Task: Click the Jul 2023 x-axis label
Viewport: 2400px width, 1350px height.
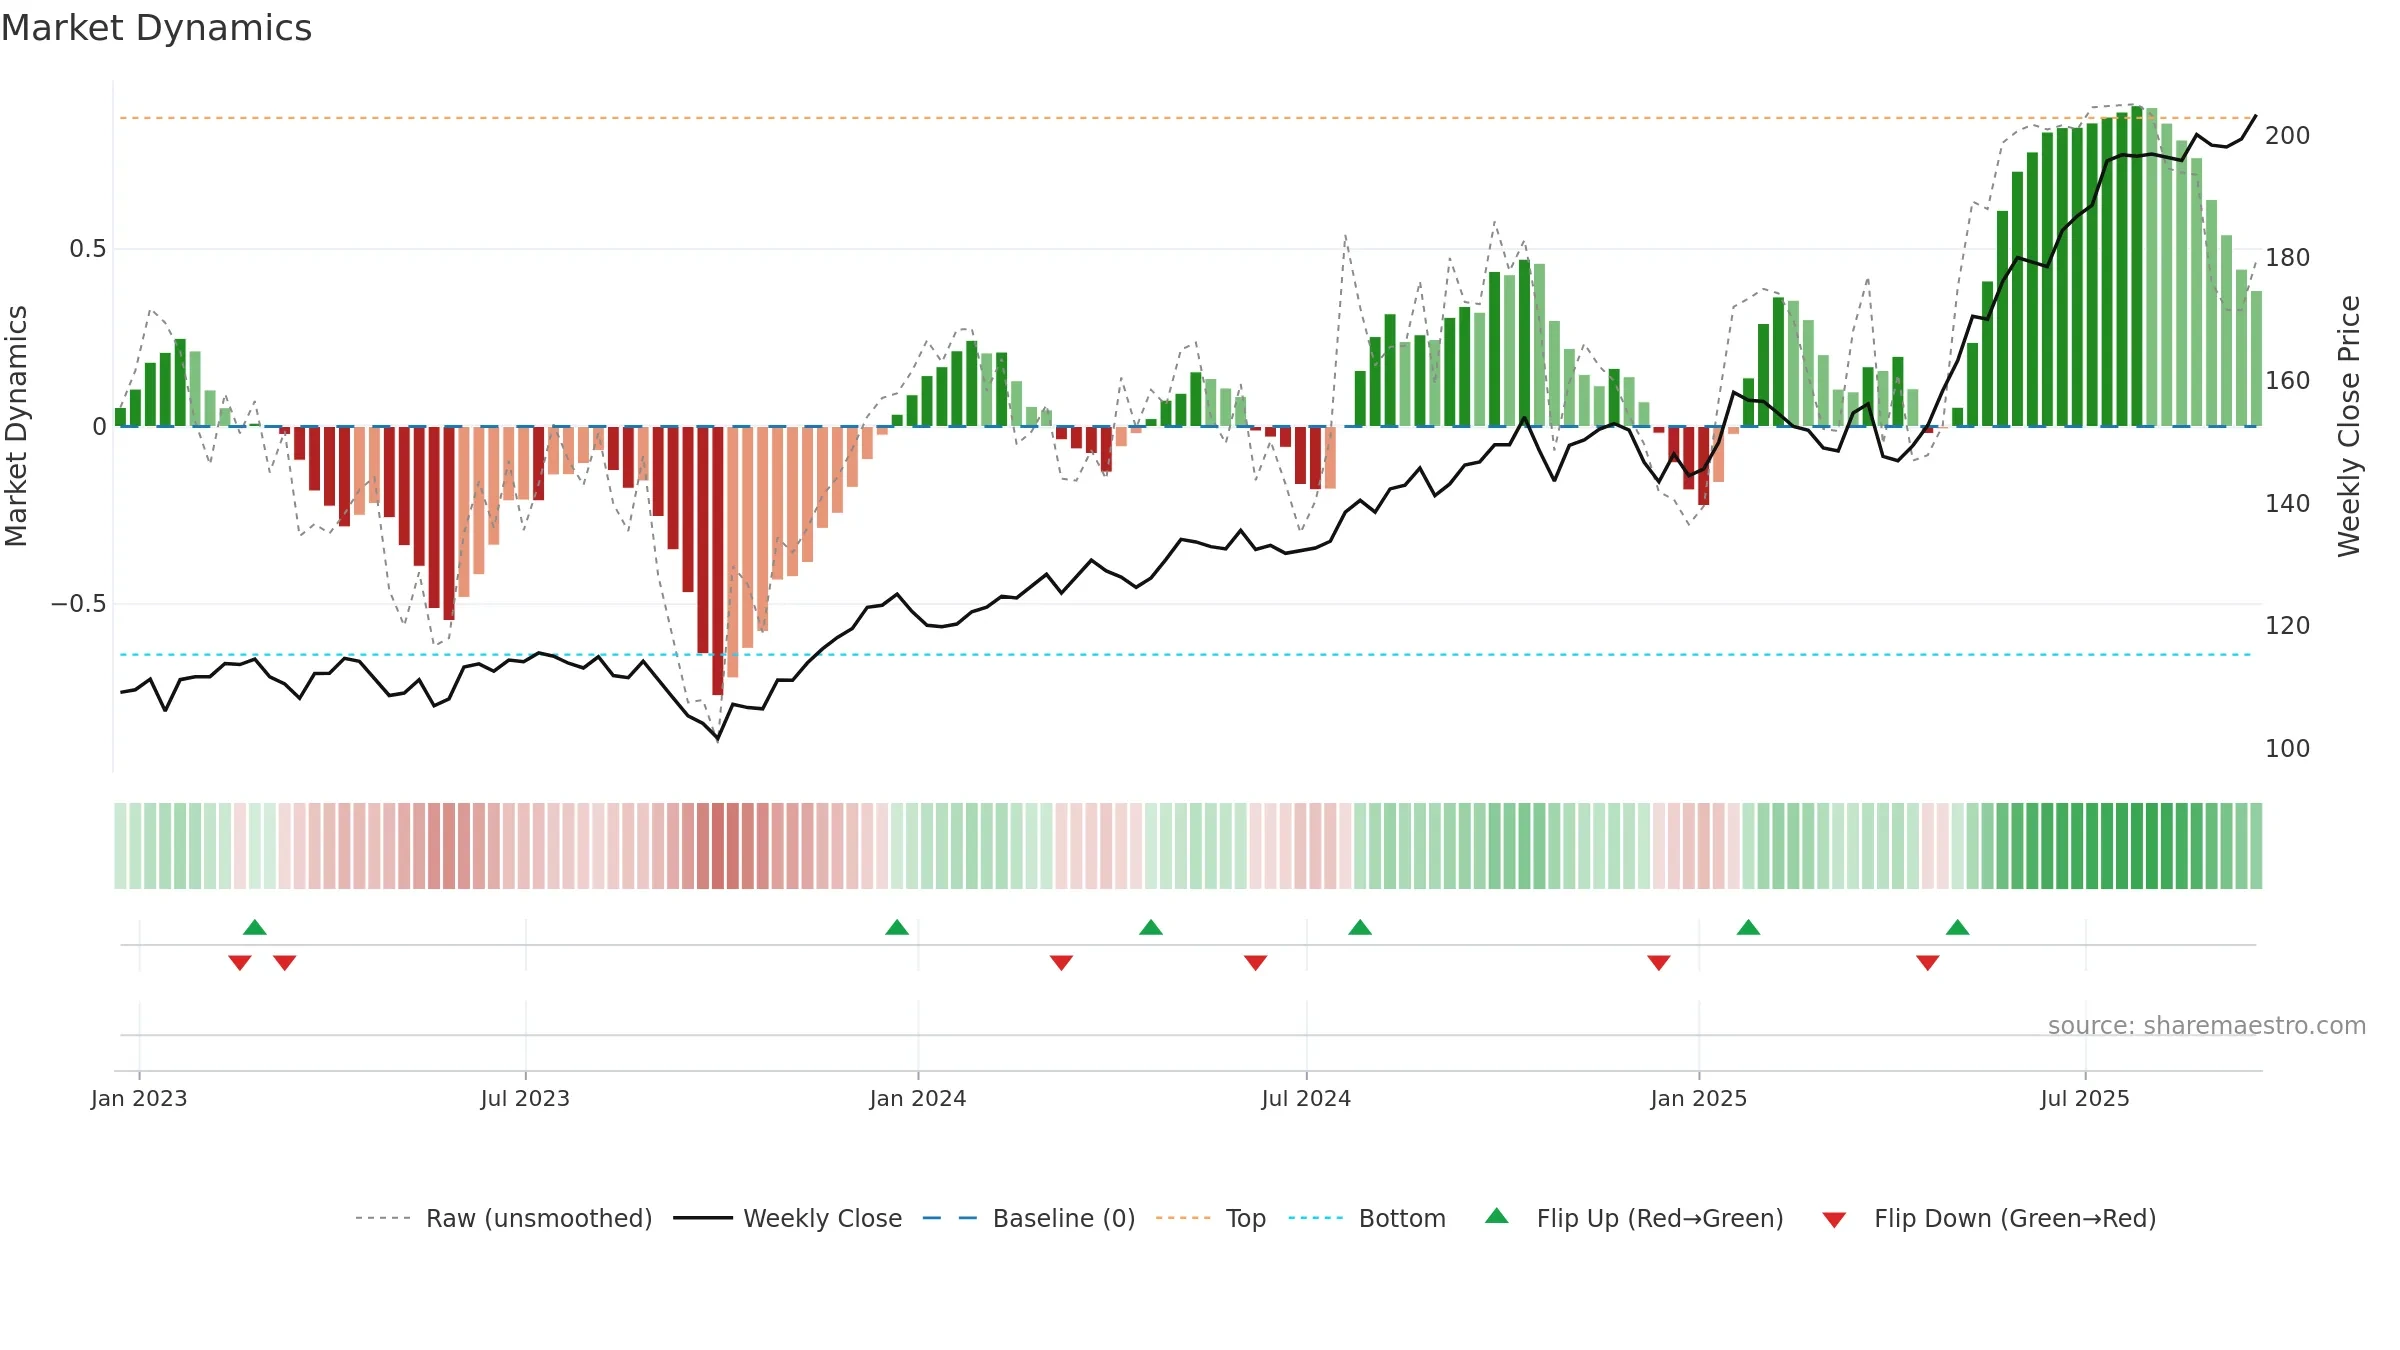Action: (525, 1098)
